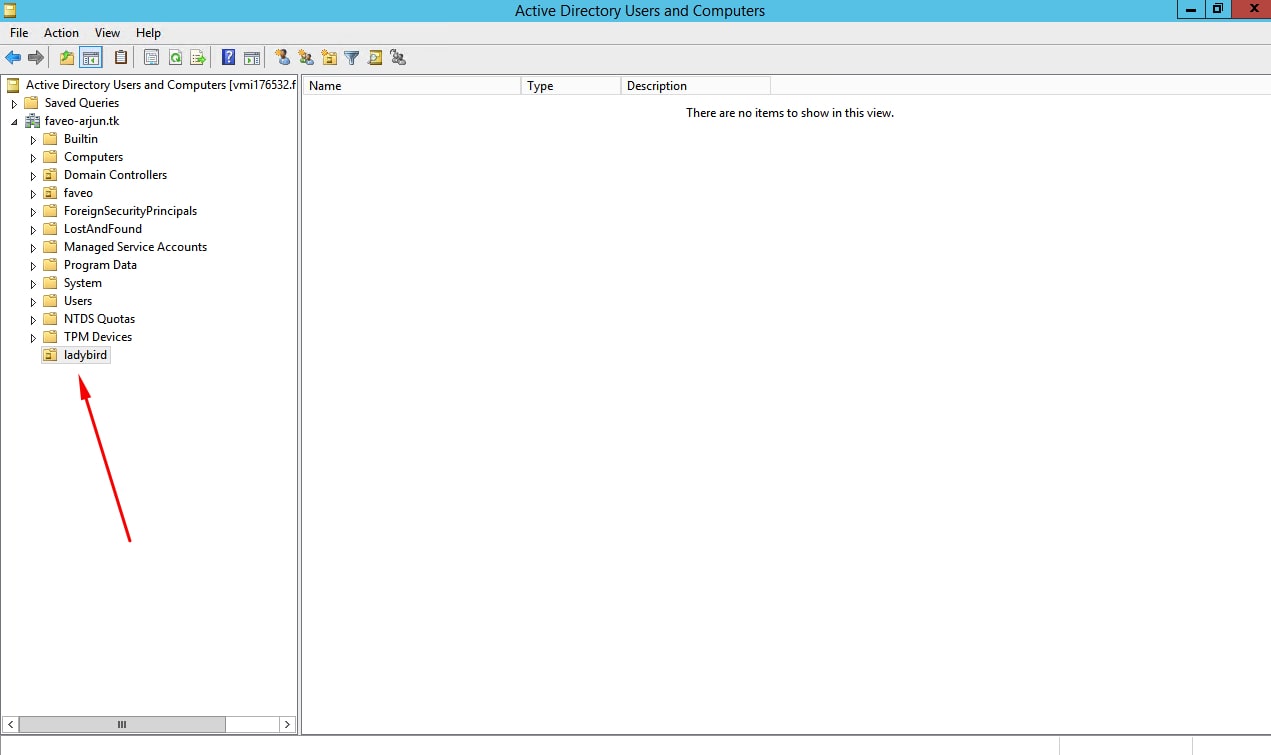The image size is (1271, 755).
Task: Create a new group using the toolbar icon
Action: point(305,57)
